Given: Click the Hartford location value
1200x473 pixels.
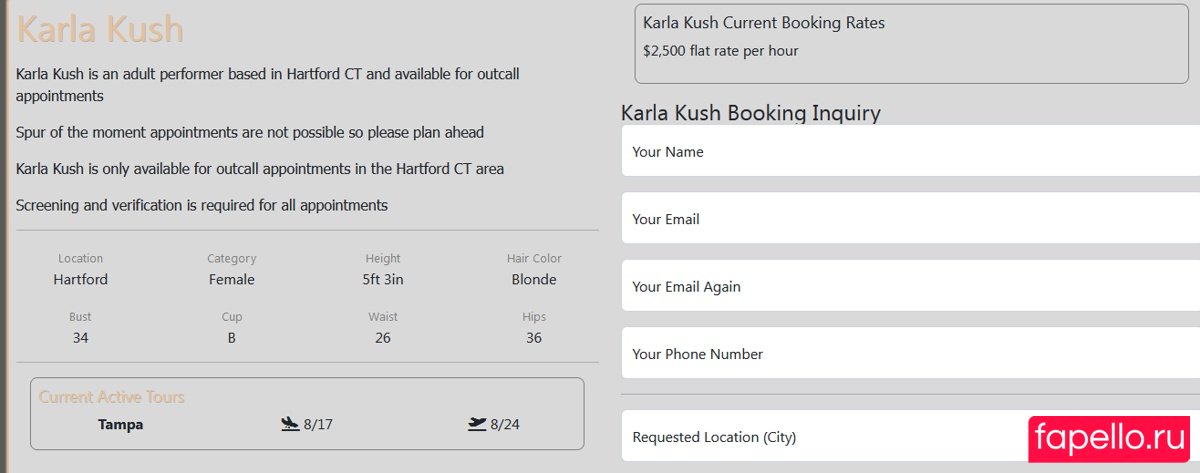Looking at the screenshot, I should point(80,280).
